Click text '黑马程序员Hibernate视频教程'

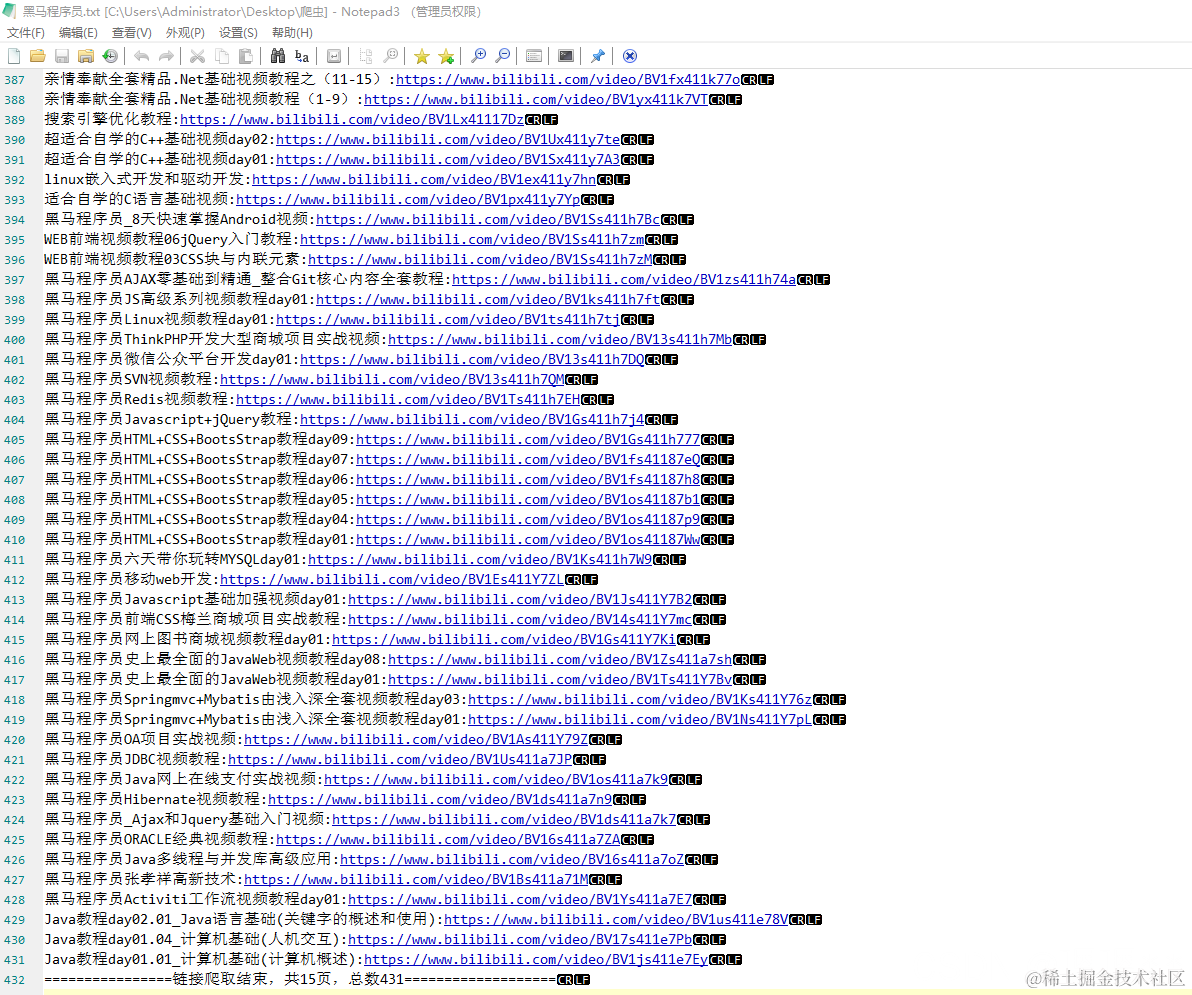154,799
